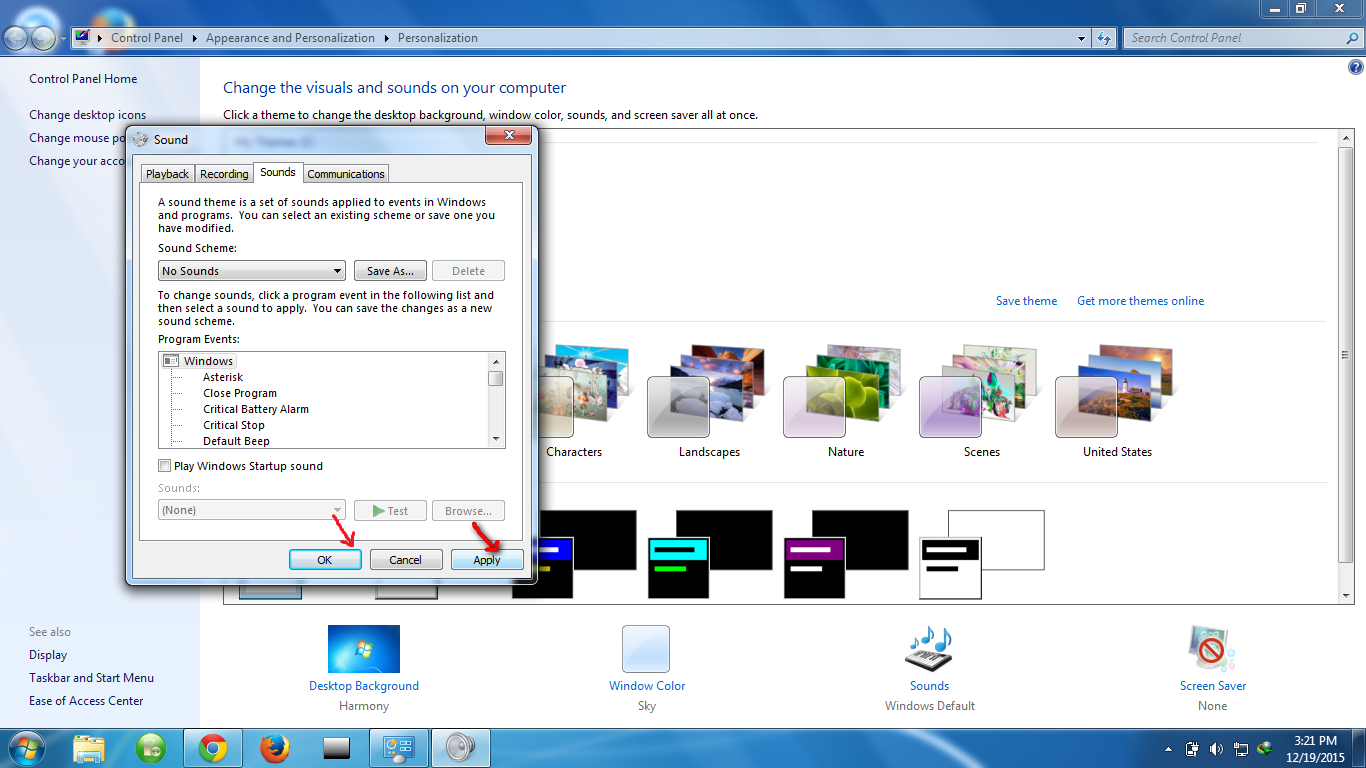1366x768 pixels.
Task: Launch Google Chrome from the taskbar
Action: (x=212, y=748)
